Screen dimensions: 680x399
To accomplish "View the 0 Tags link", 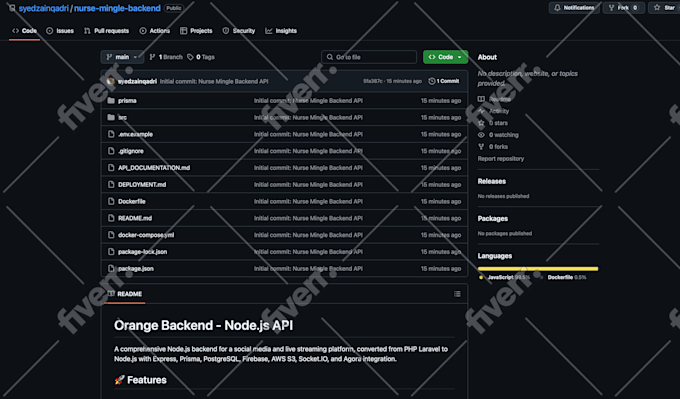I will click(201, 57).
